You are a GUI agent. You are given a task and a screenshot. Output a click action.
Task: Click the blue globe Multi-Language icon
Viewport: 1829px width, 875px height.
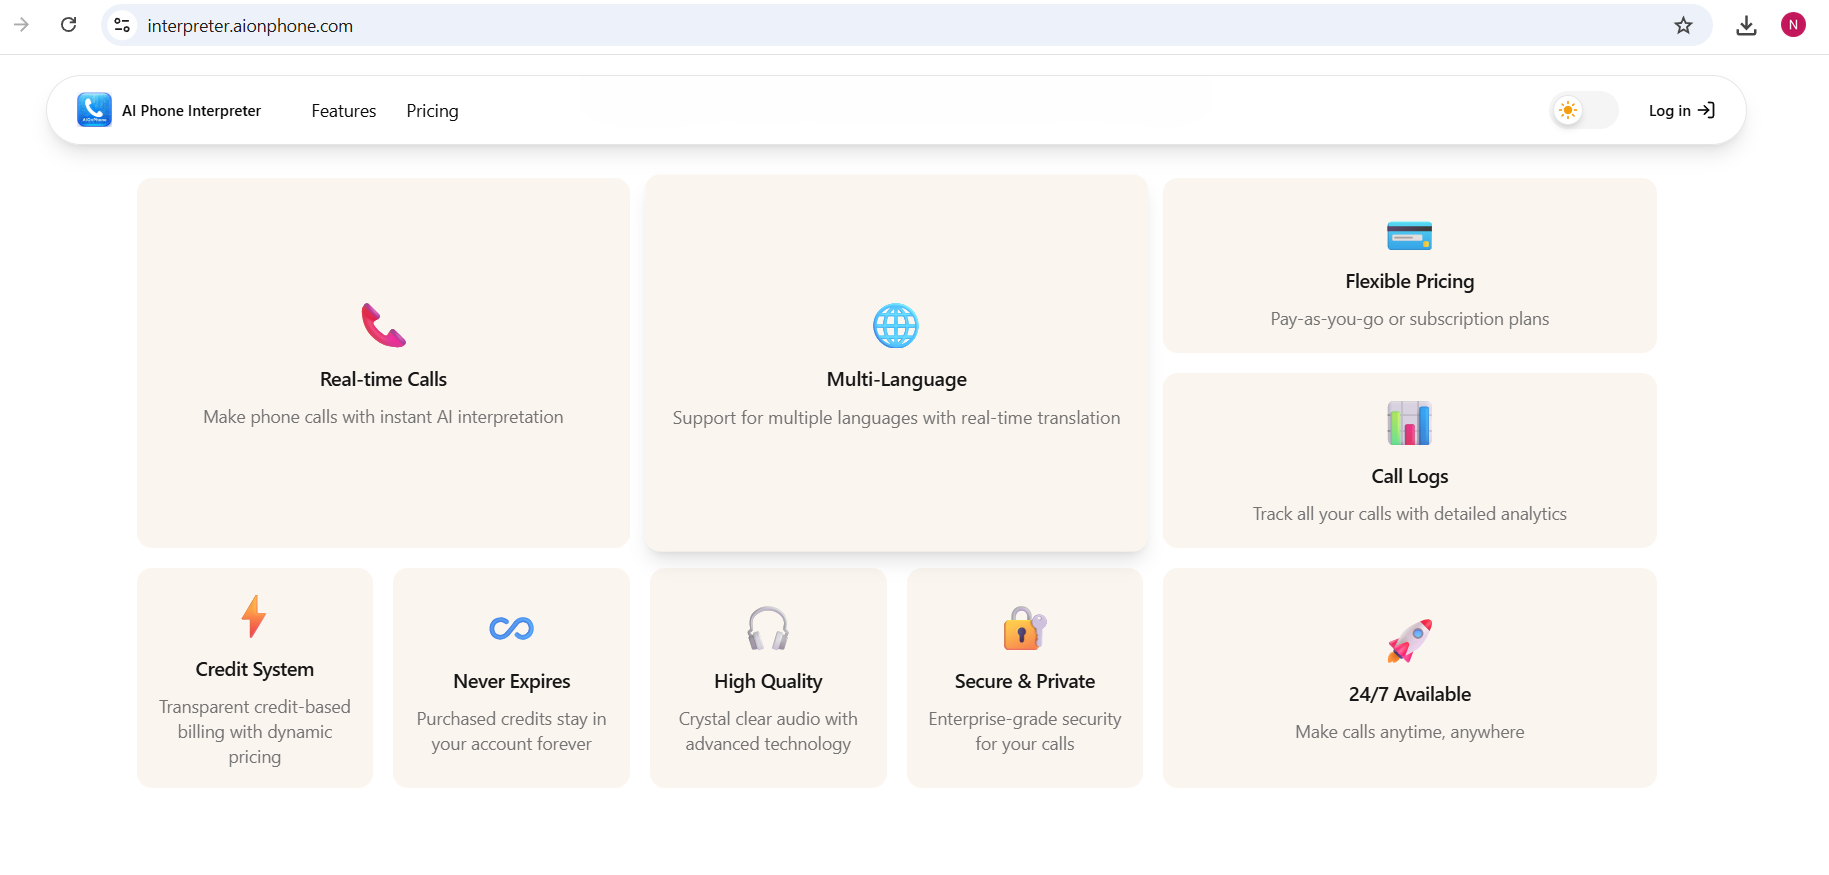(x=896, y=325)
